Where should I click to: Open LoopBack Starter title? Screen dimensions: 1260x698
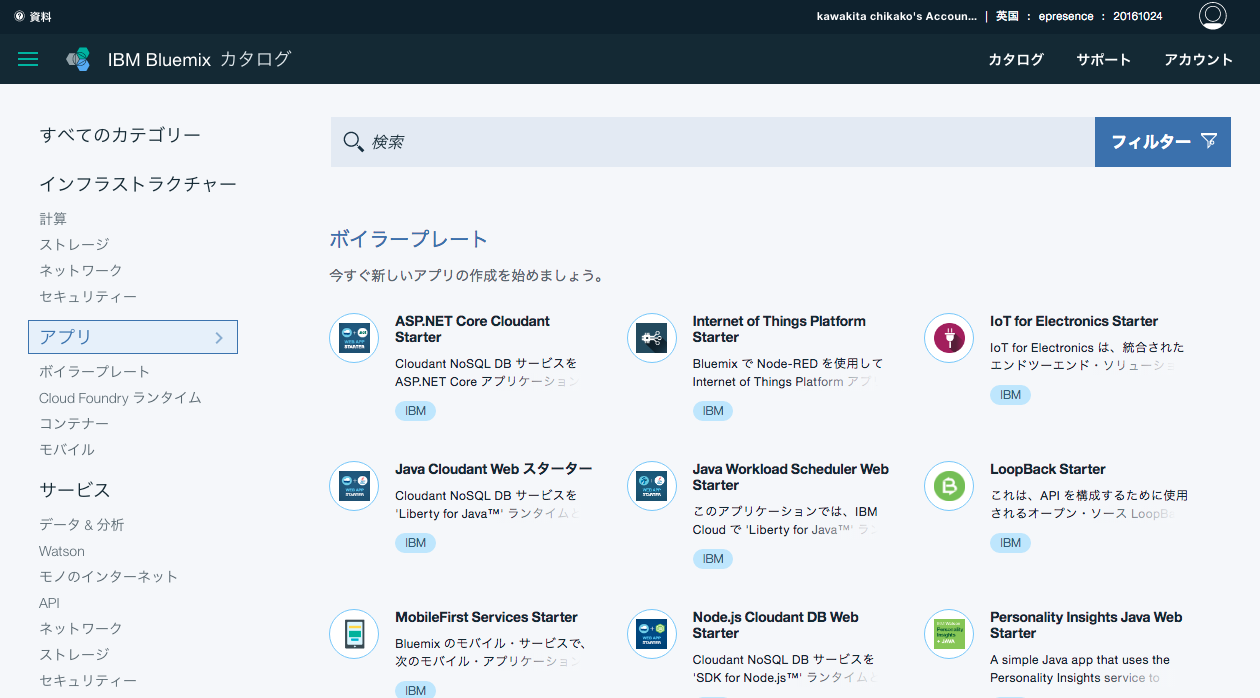[x=1047, y=469]
